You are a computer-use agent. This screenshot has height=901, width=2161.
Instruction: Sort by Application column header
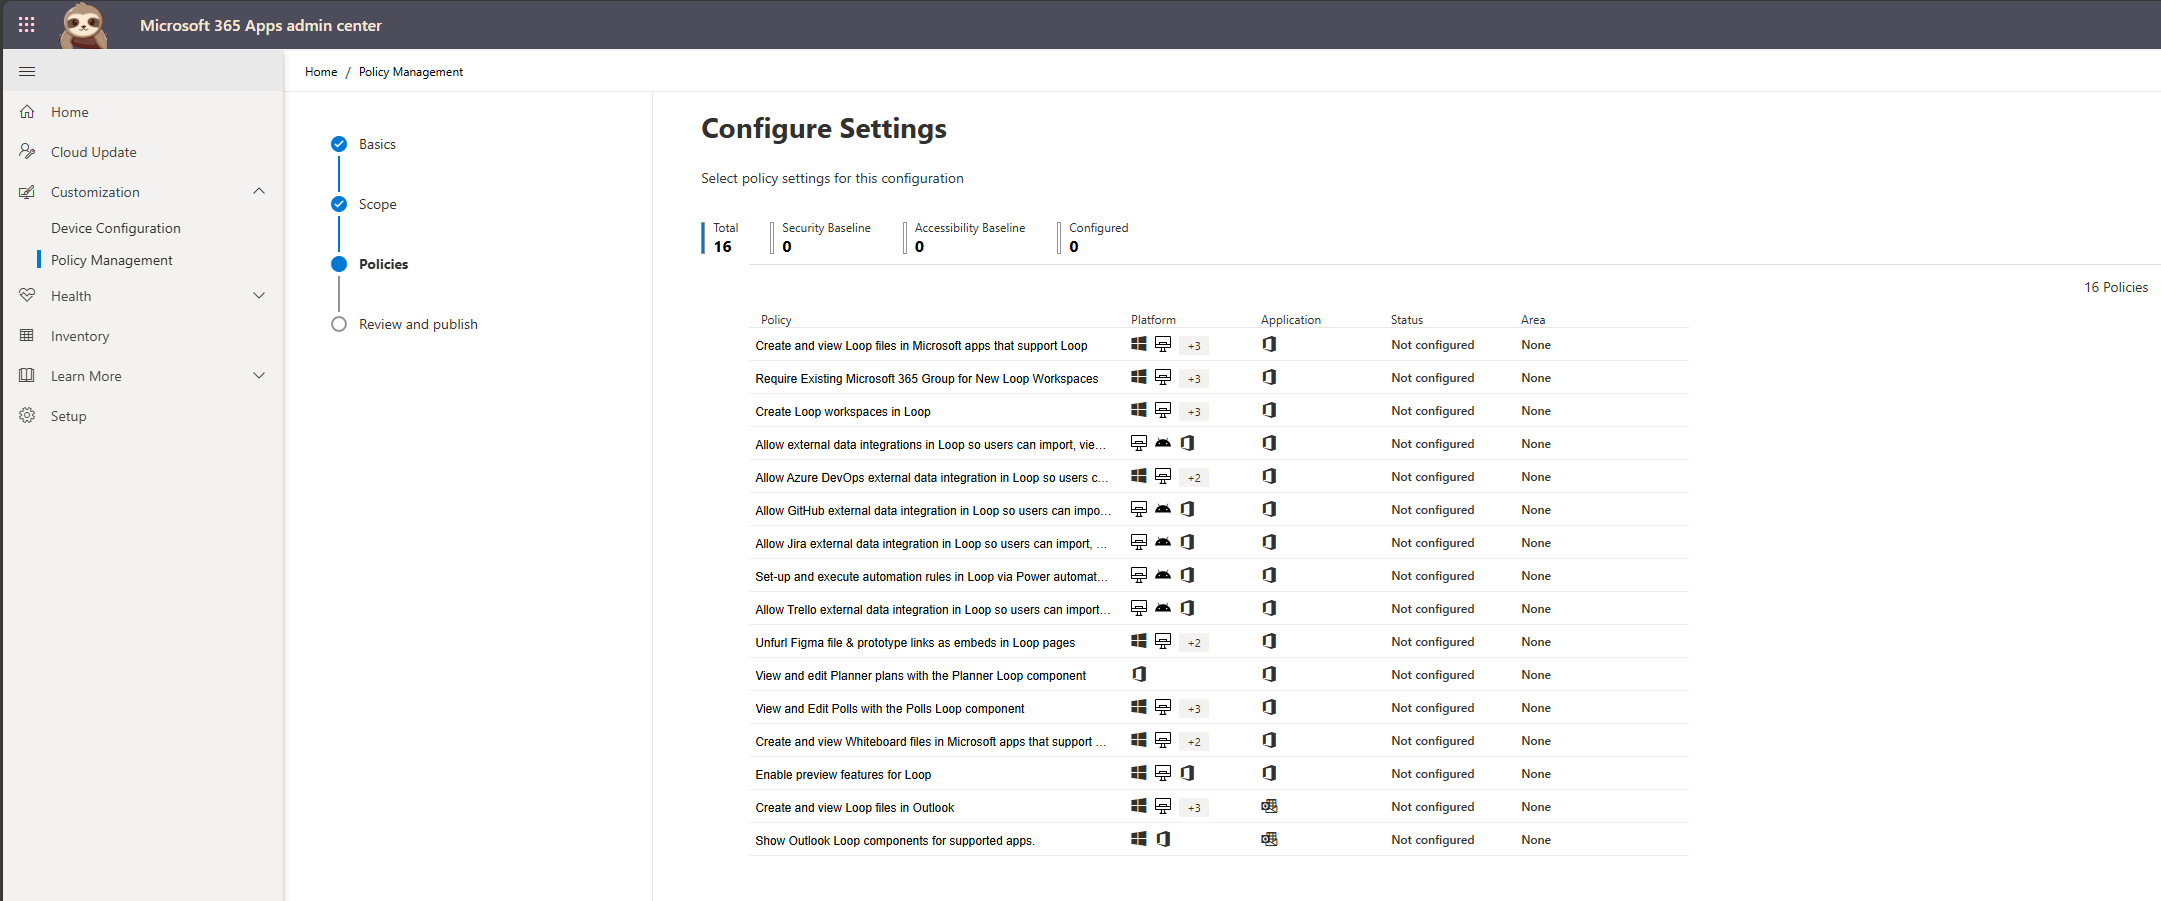coord(1290,320)
